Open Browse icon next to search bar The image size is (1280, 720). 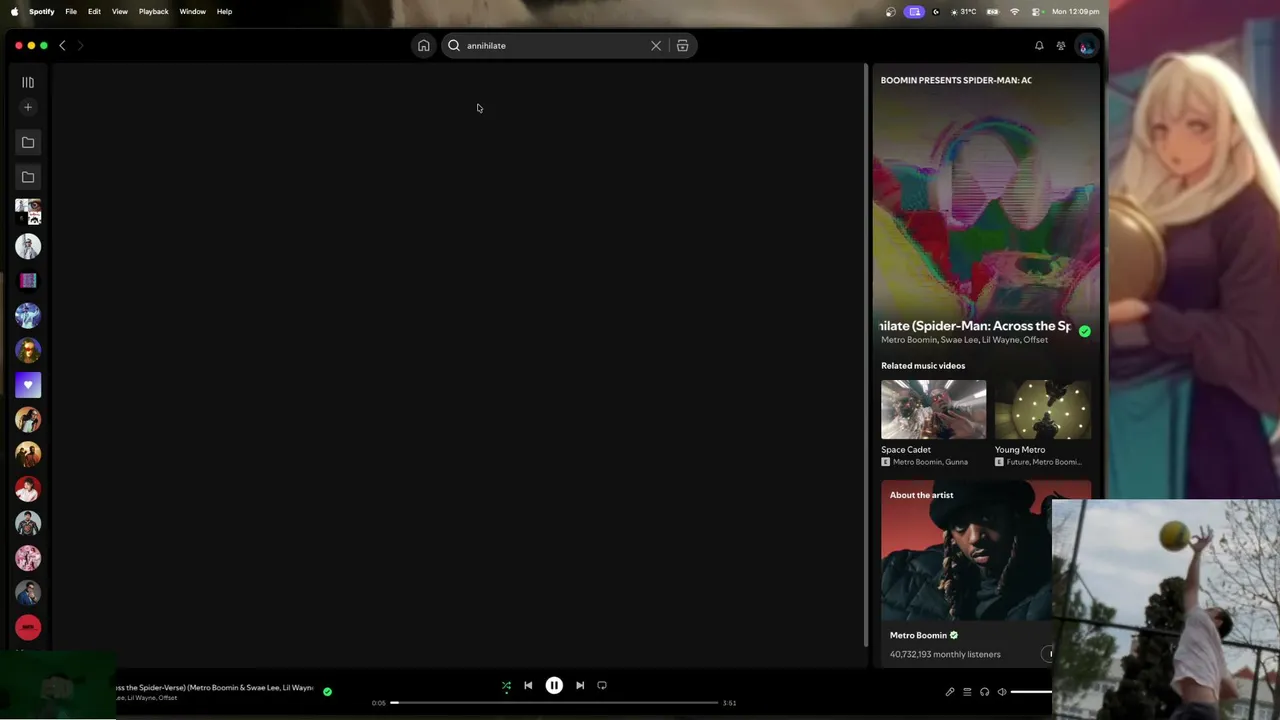pos(682,45)
